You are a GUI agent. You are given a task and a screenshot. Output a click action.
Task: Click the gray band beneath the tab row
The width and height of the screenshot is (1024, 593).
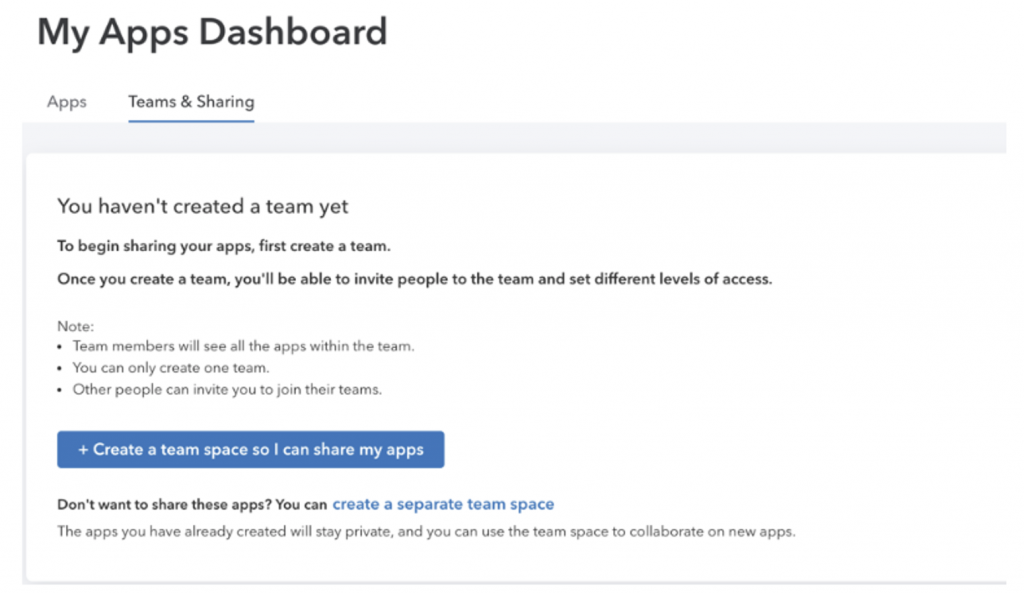pos(515,137)
